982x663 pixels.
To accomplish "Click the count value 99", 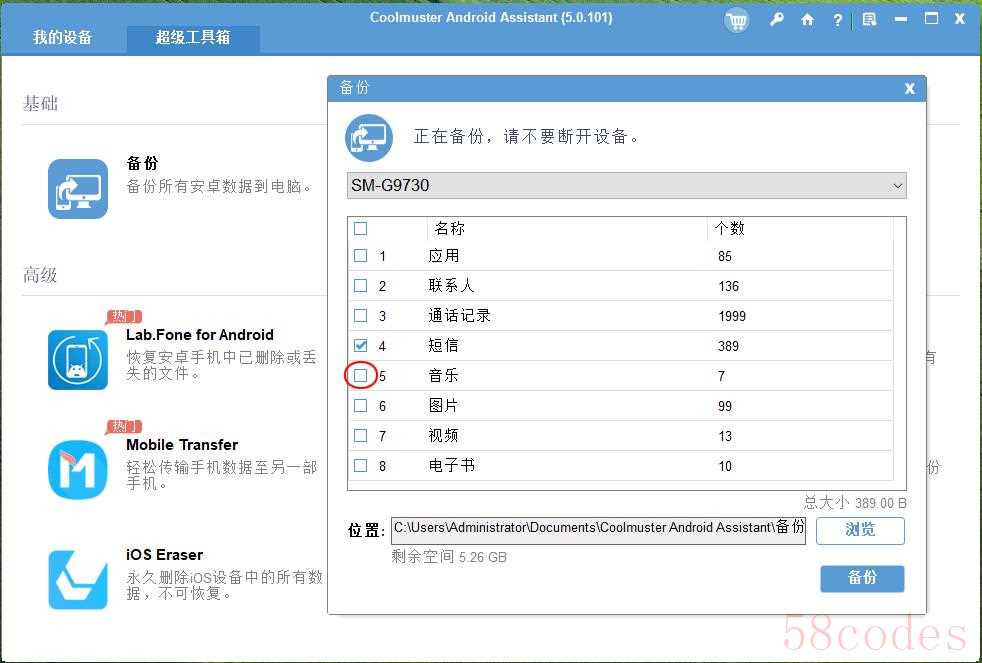I will coord(725,406).
